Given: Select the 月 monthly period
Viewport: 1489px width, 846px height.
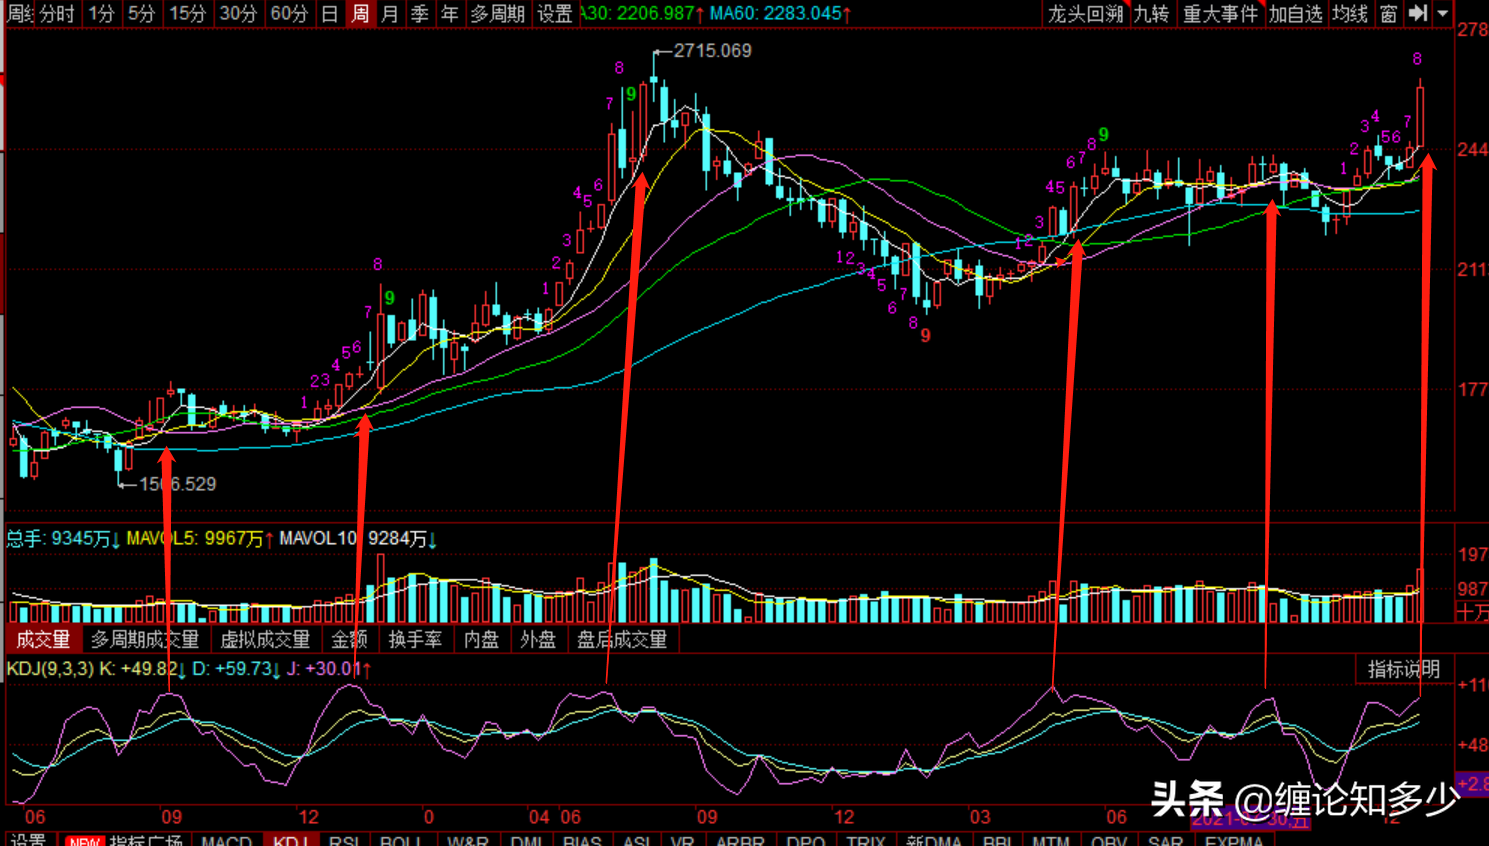Looking at the screenshot, I should point(390,13).
